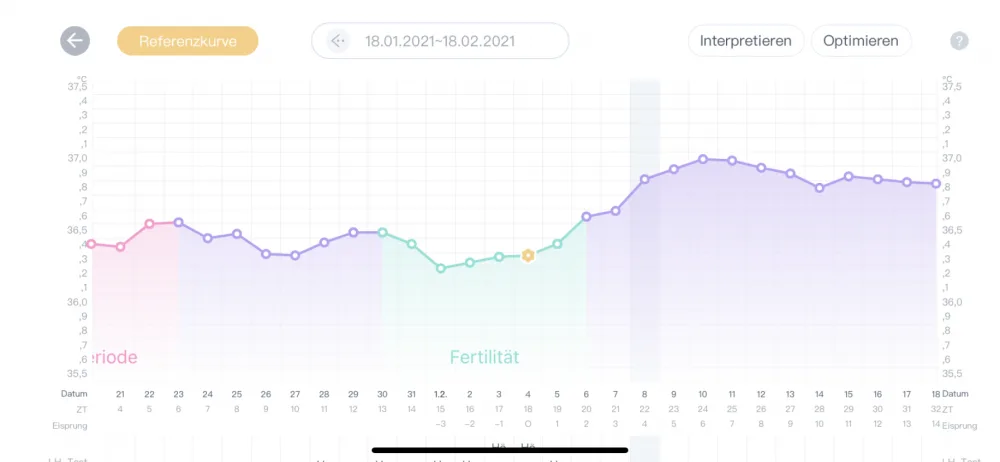Click the previous date range arrow icon

[x=338, y=41]
